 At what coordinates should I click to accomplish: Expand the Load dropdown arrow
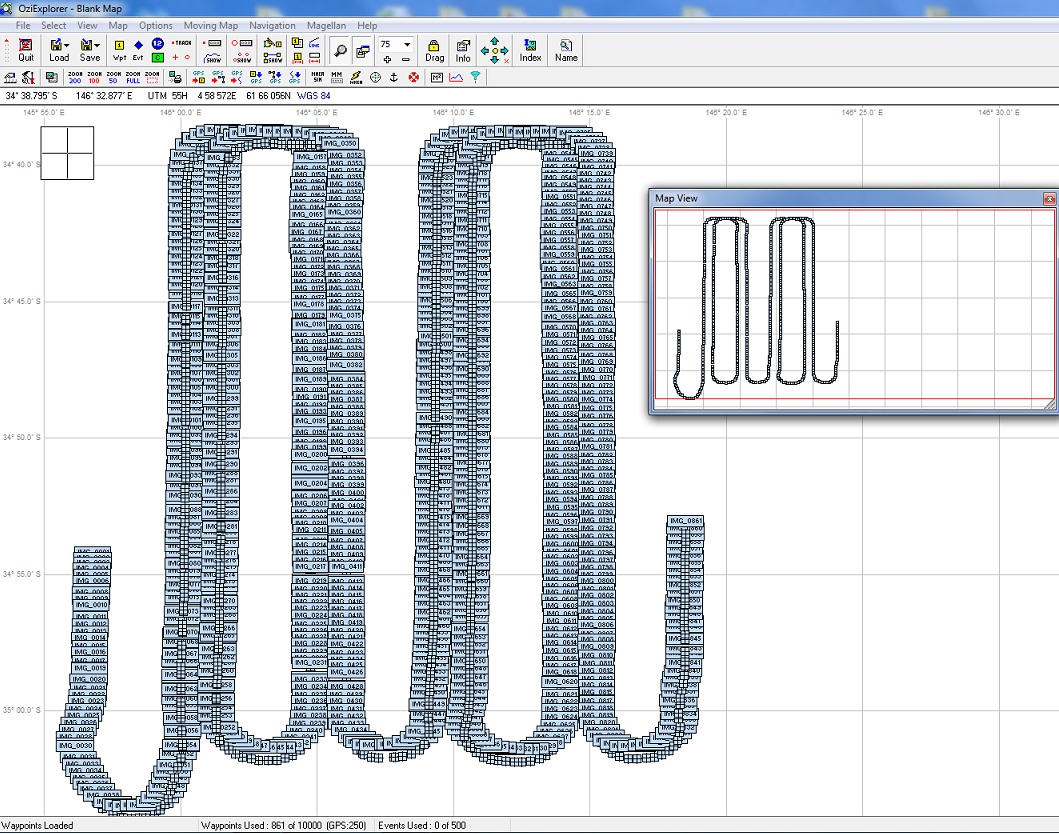[x=67, y=45]
